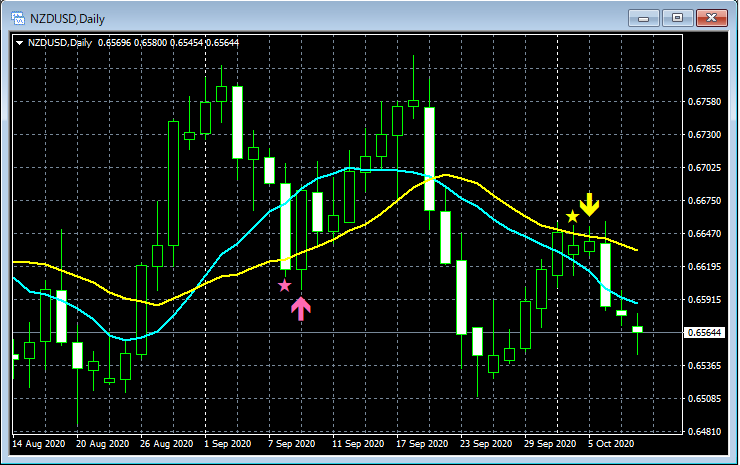Image resolution: width=740 pixels, height=465 pixels.
Task: Click the 0.67580 price scale value
Action: click(704, 102)
